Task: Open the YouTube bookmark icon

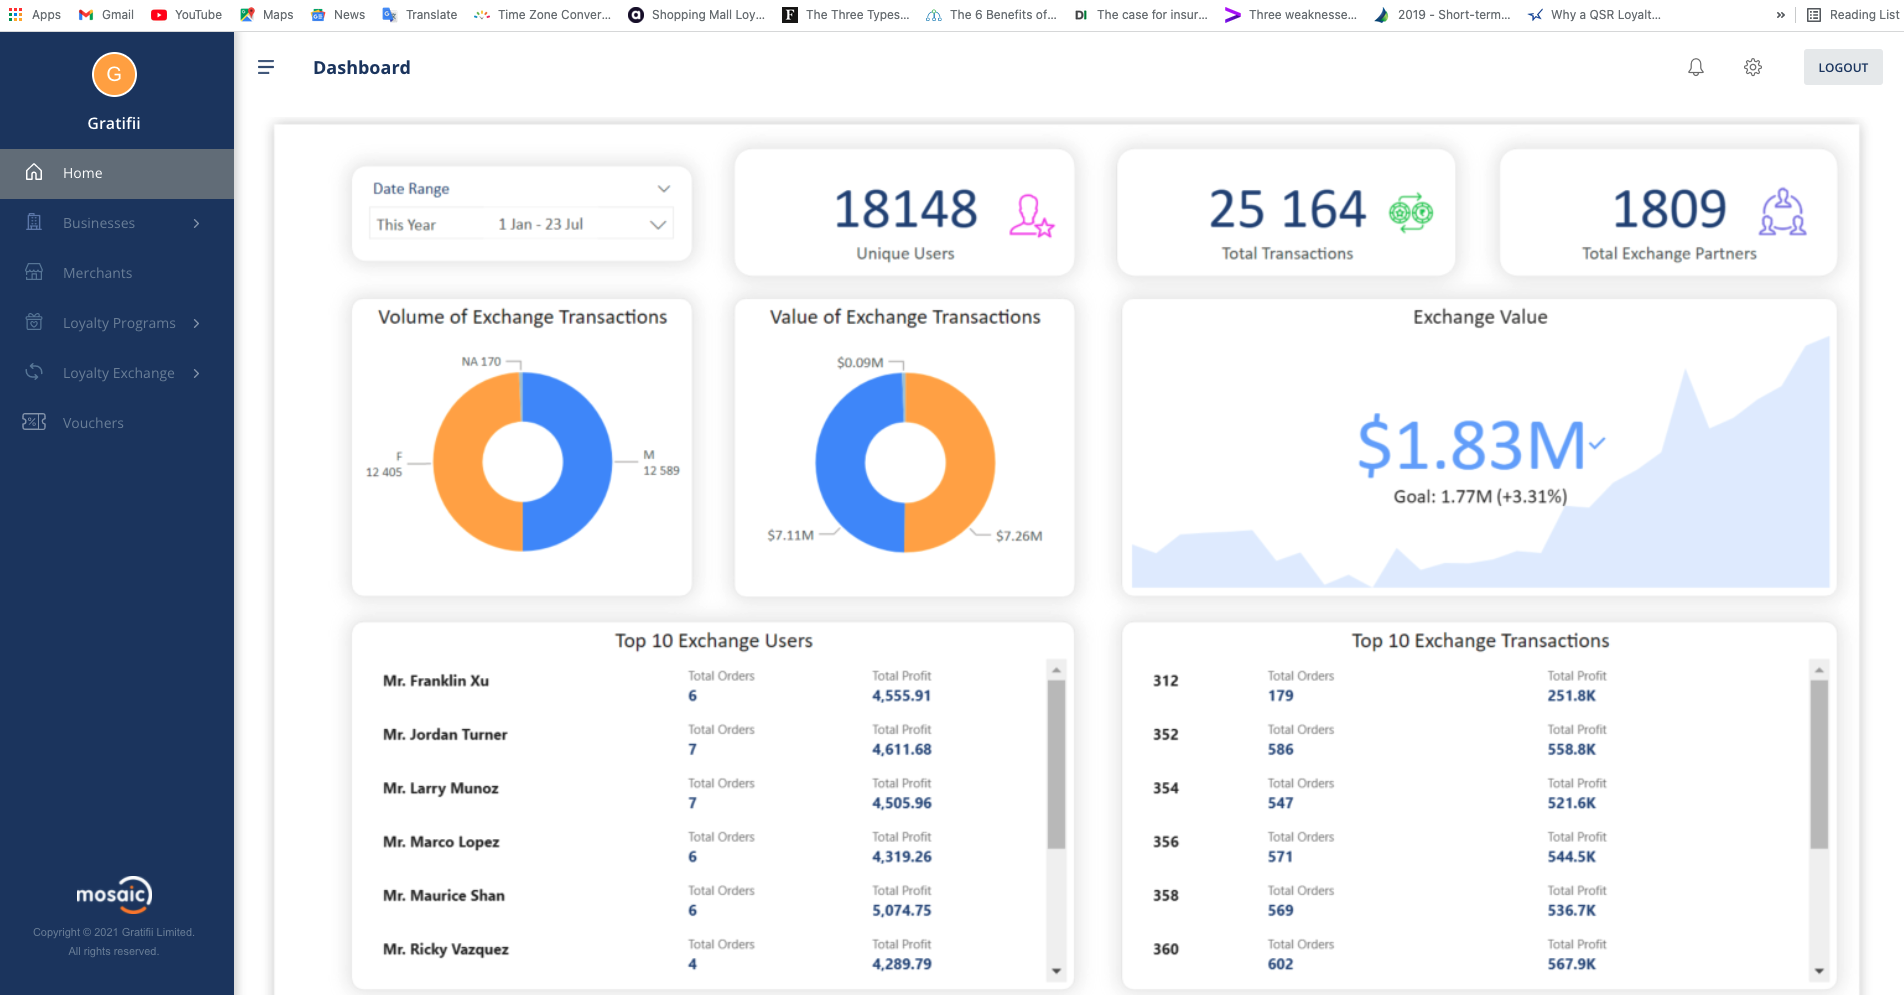Action: click(x=157, y=14)
